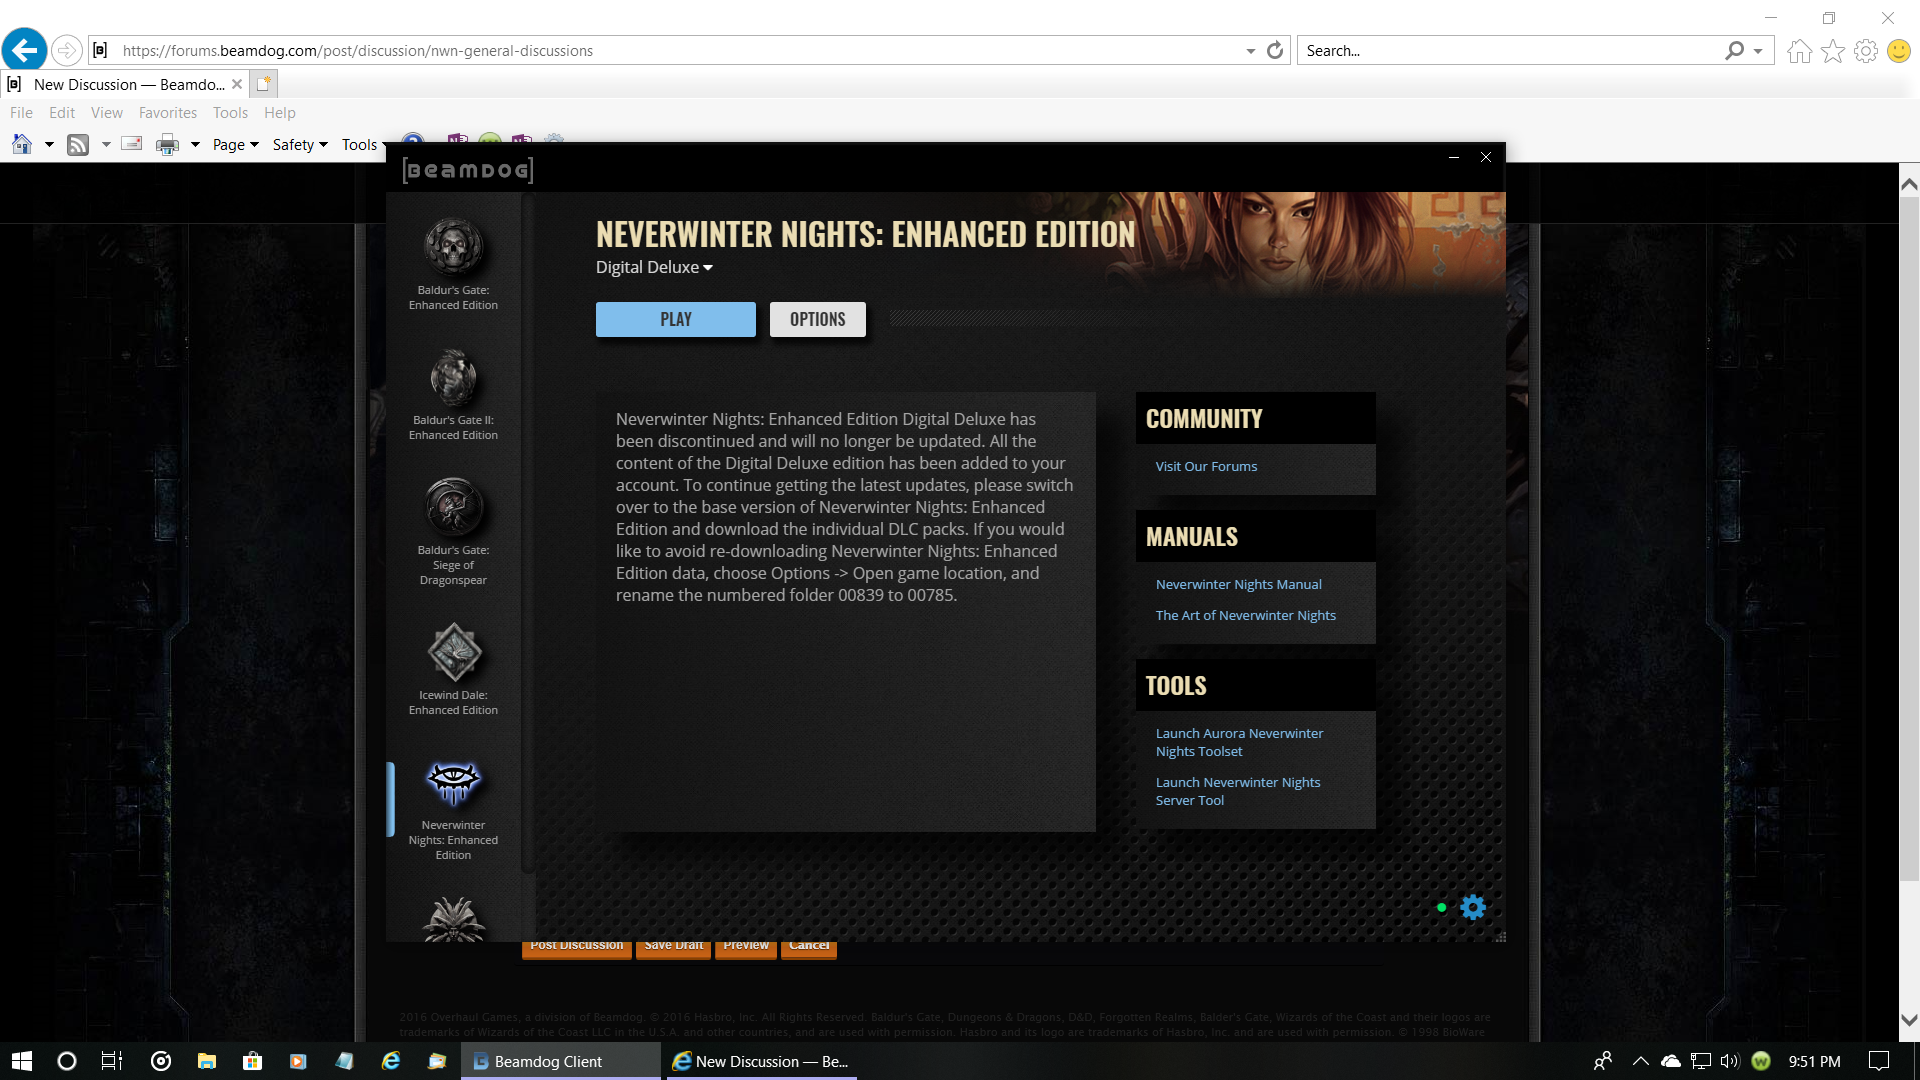The image size is (1920, 1080).
Task: Expand the Digital Deluxe edition dropdown
Action: click(x=654, y=267)
